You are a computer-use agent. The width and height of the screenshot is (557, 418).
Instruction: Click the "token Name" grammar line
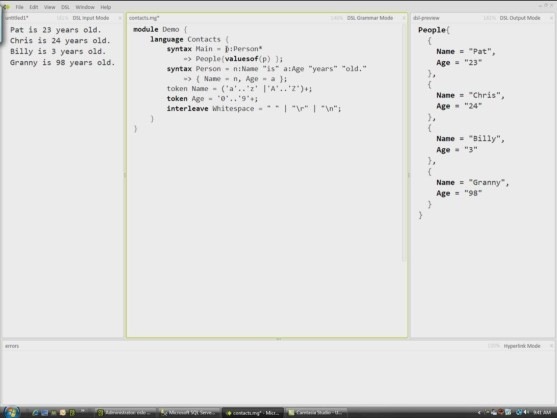pyautogui.click(x=239, y=88)
